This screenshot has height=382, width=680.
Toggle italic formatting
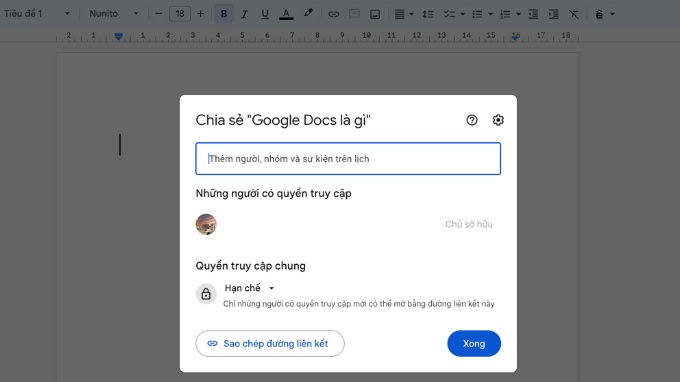coord(244,14)
